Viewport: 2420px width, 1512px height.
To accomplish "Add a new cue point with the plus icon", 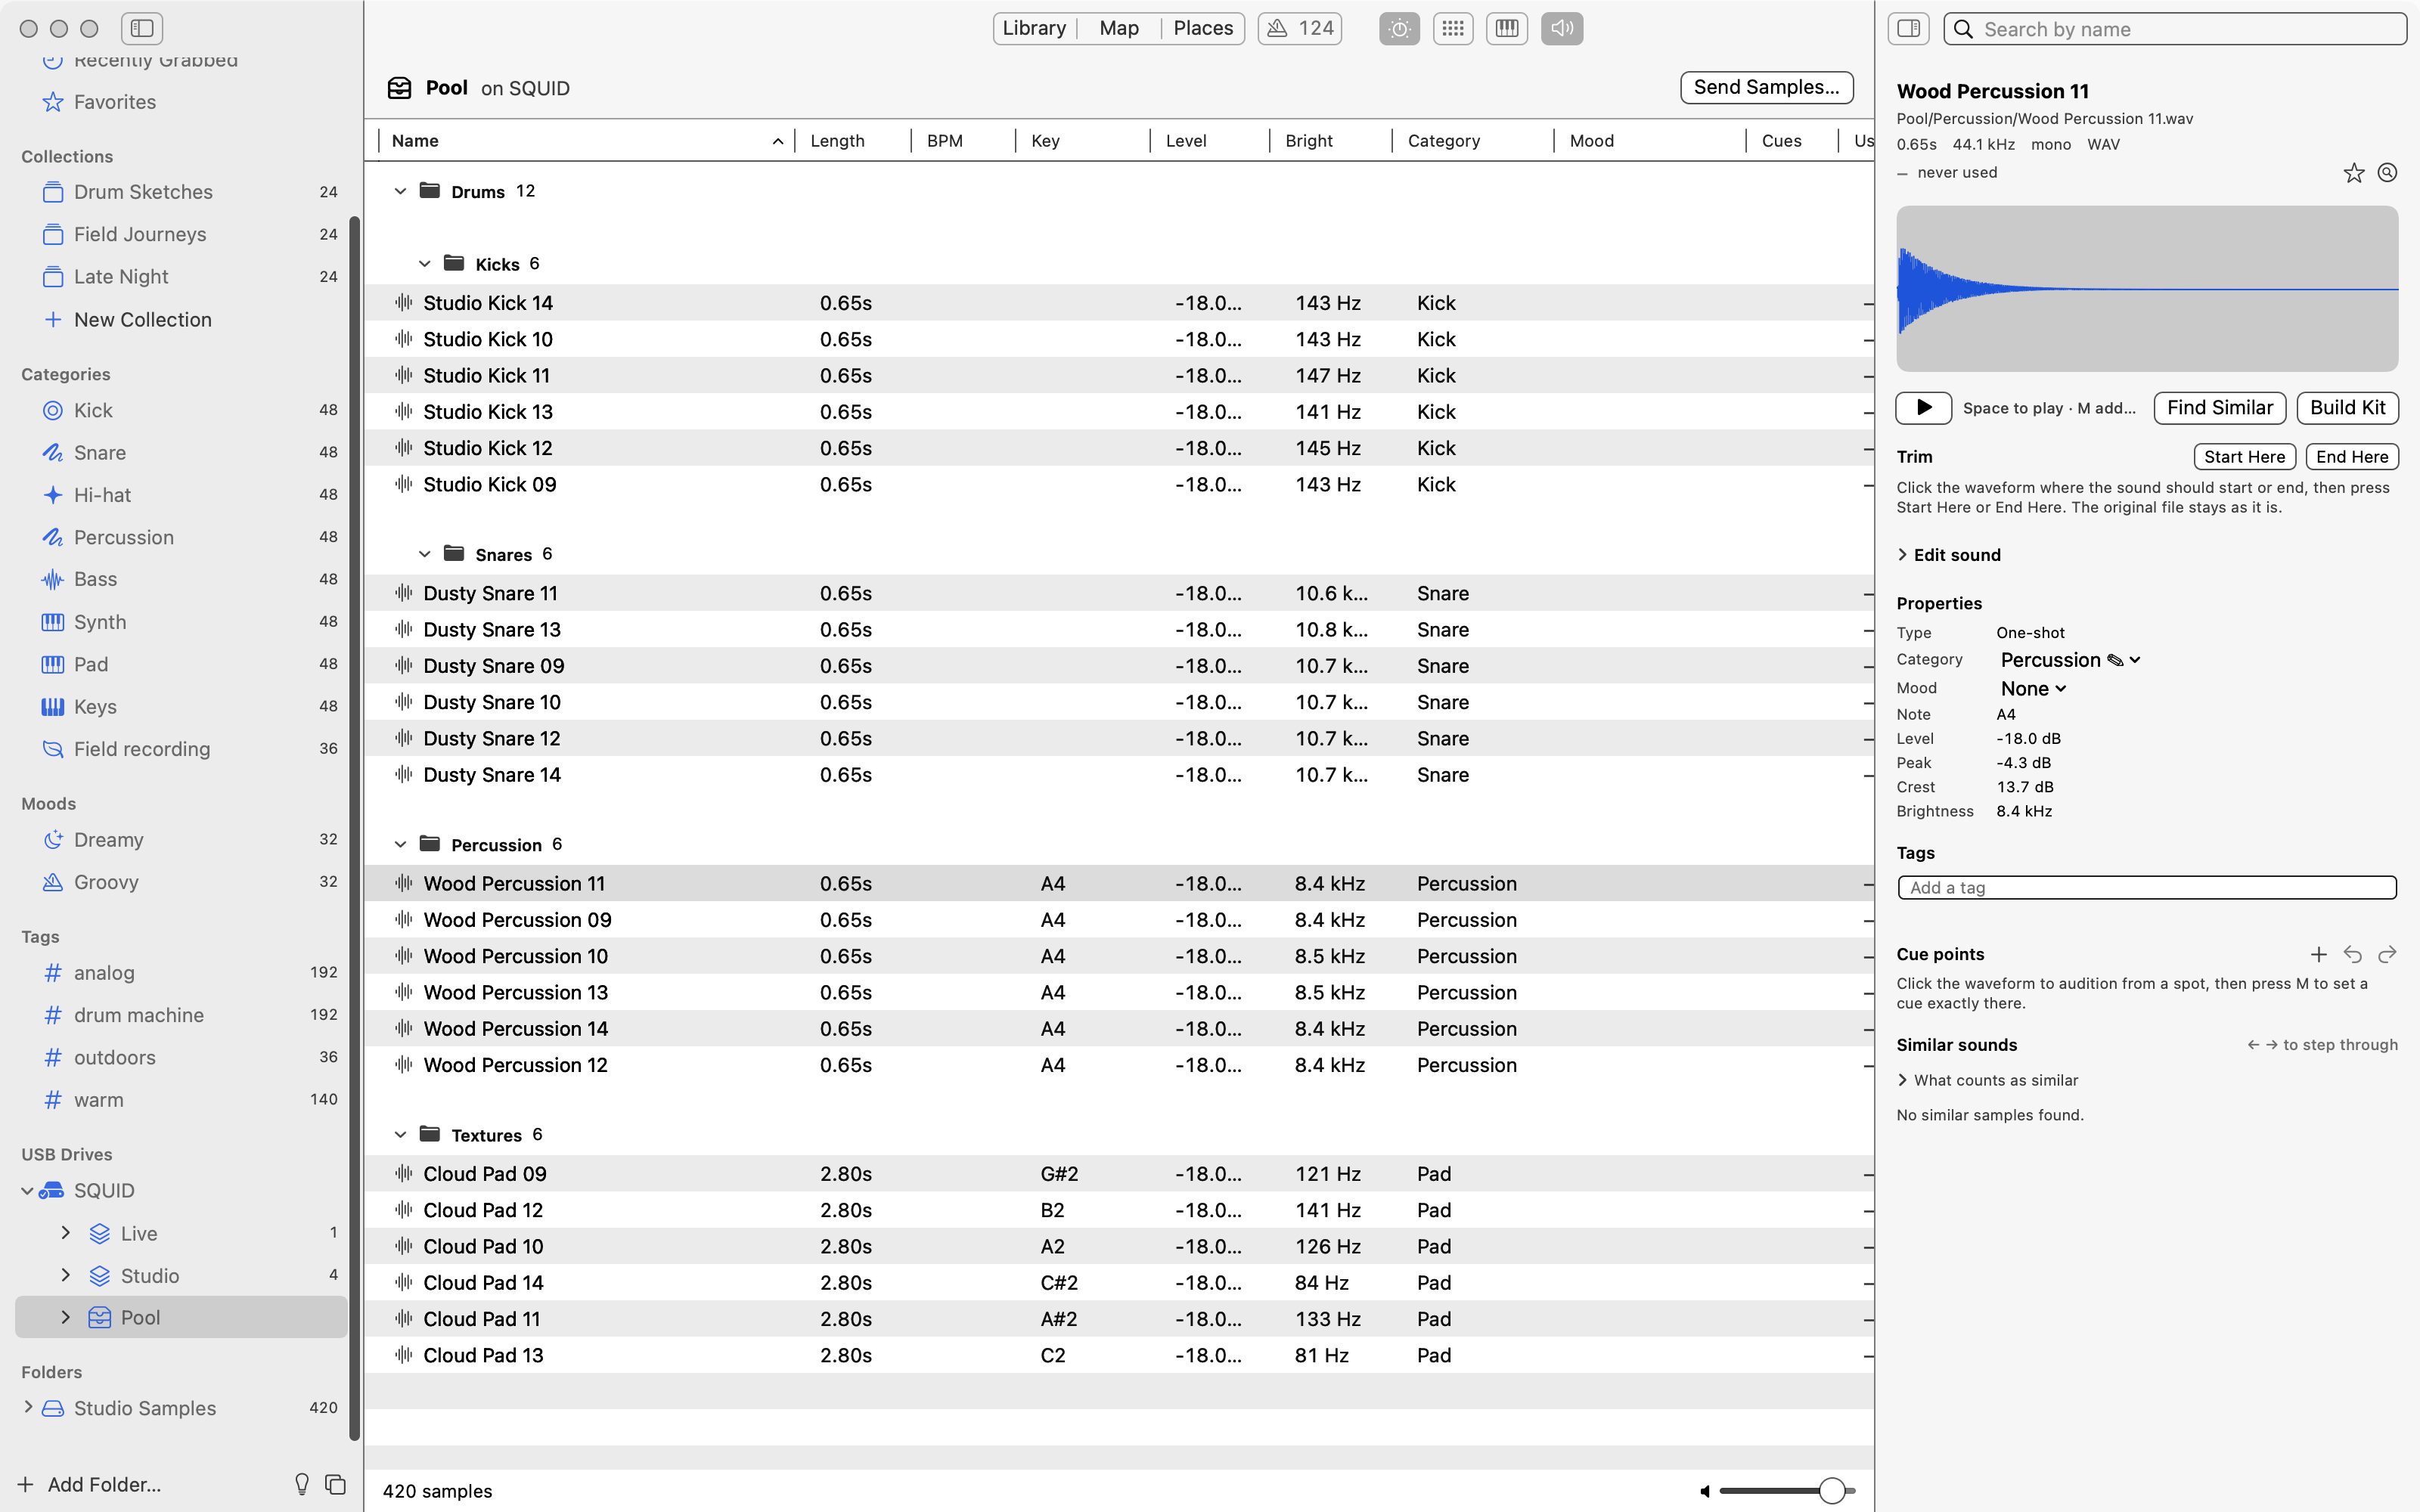I will coord(2319,954).
